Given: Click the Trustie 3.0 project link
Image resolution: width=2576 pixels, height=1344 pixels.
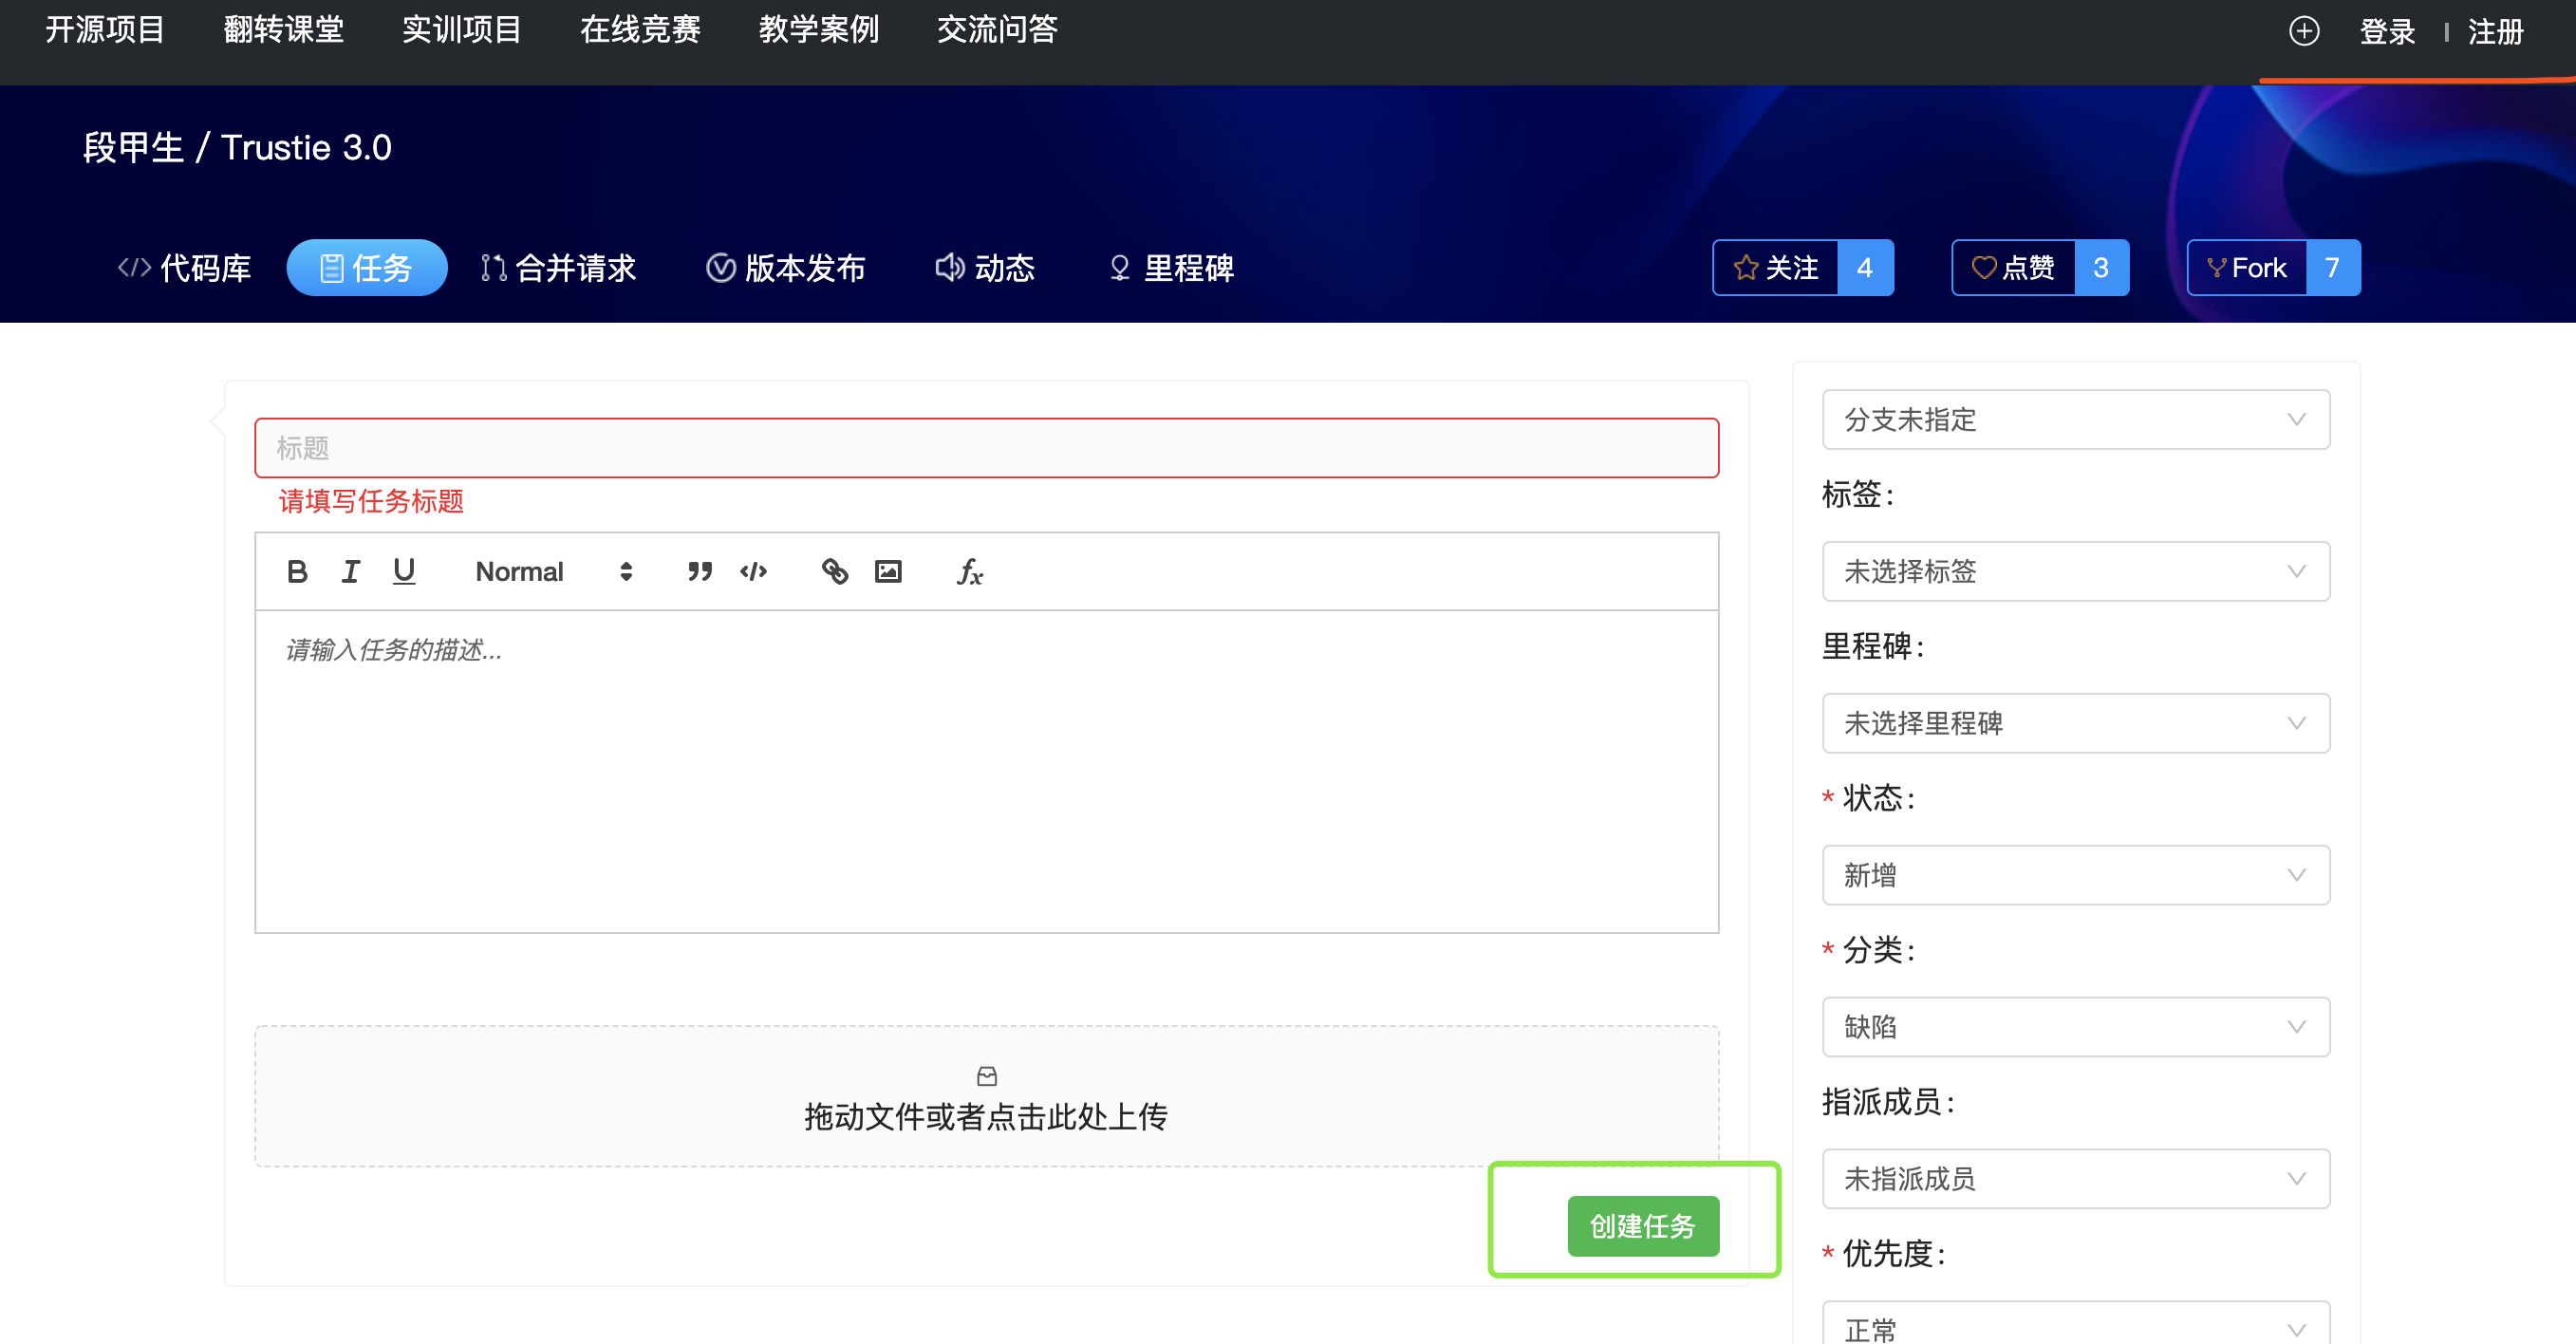Looking at the screenshot, I should click(306, 148).
